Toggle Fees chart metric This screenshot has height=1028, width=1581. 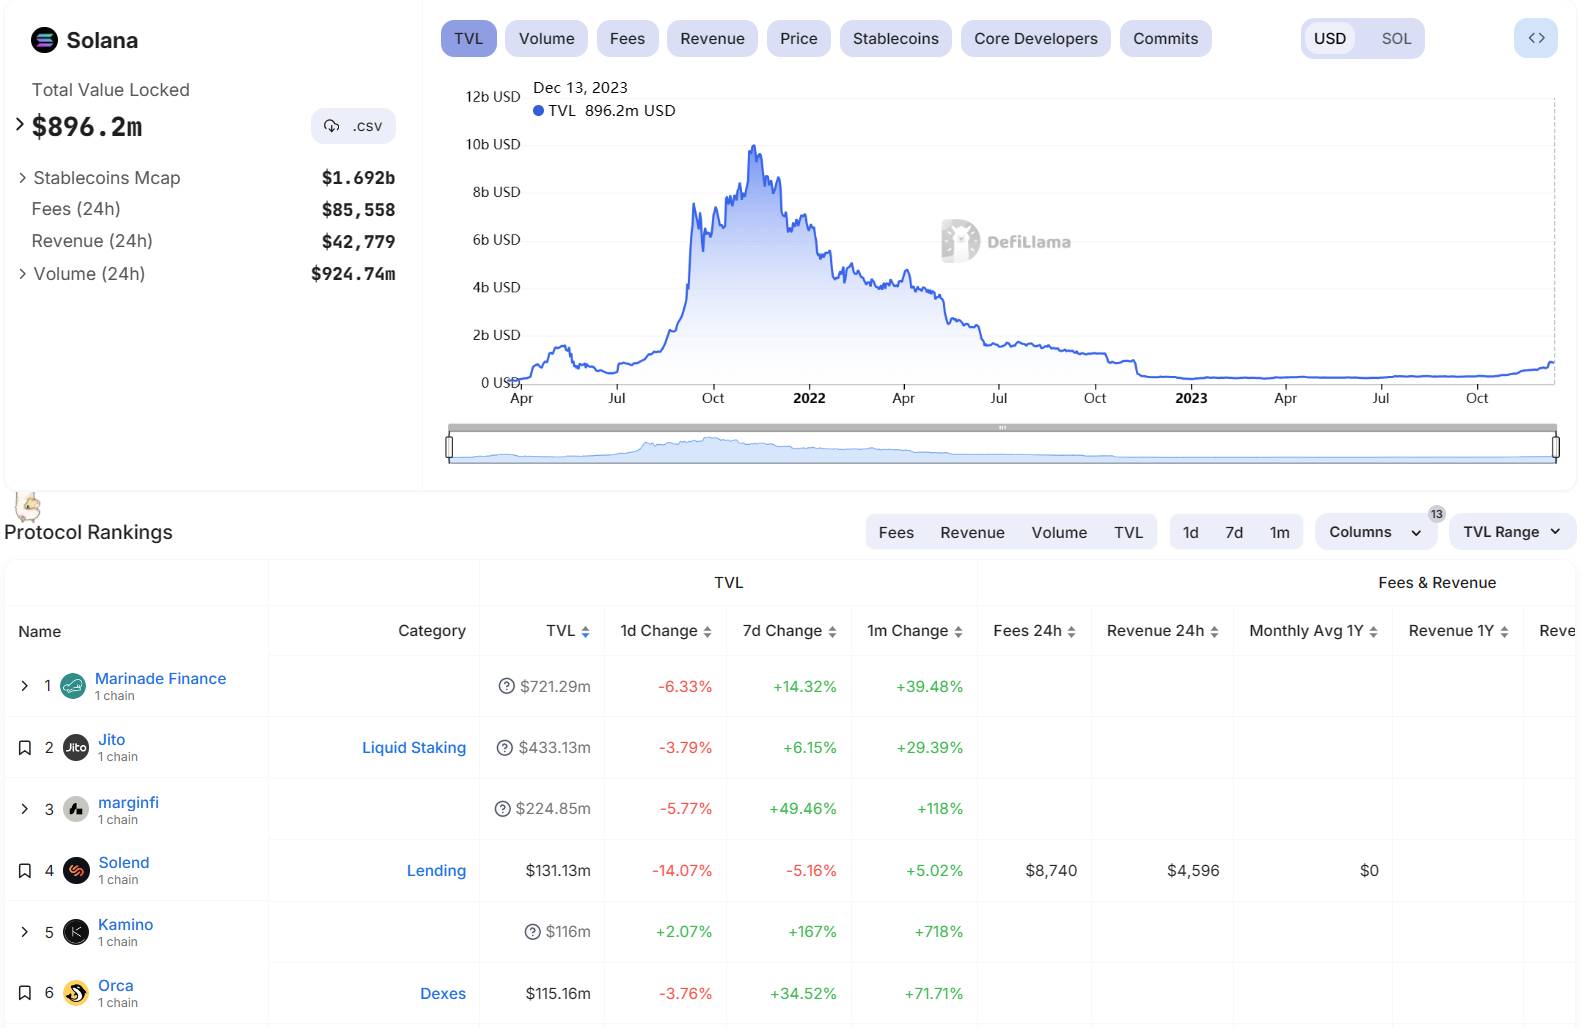pyautogui.click(x=627, y=38)
